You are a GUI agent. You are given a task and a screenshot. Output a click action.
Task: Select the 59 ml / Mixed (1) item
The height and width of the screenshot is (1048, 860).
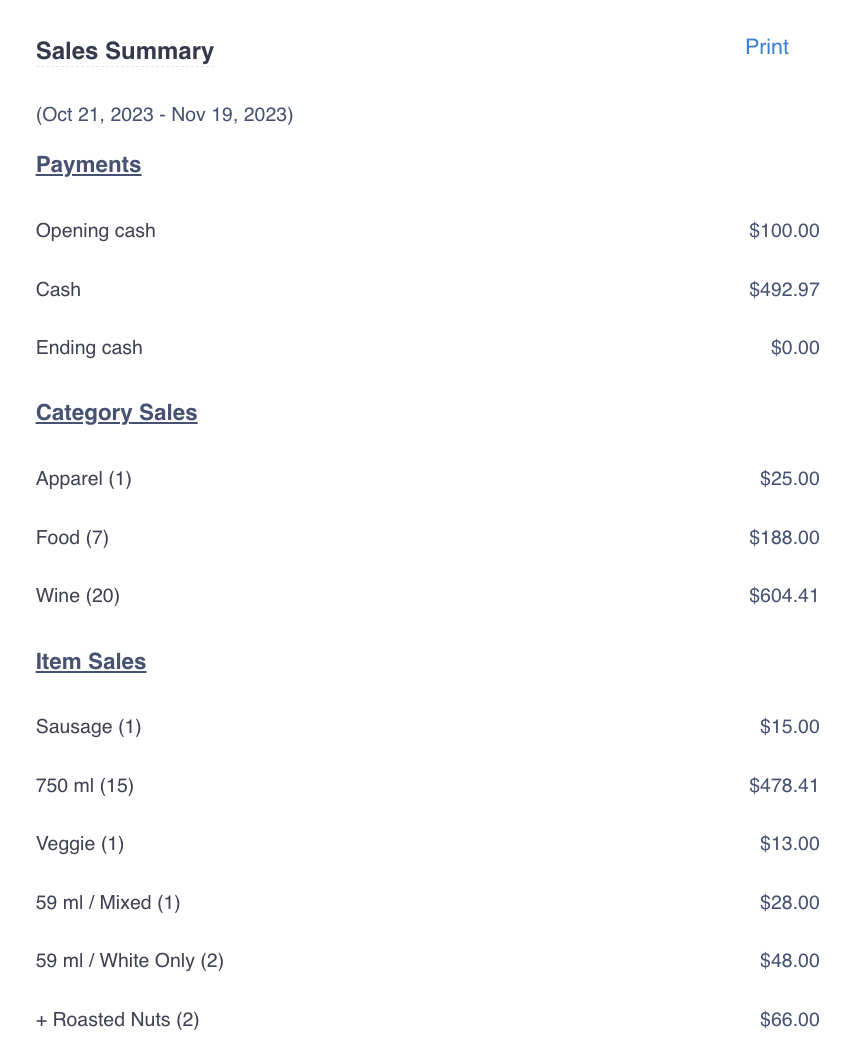(x=108, y=903)
